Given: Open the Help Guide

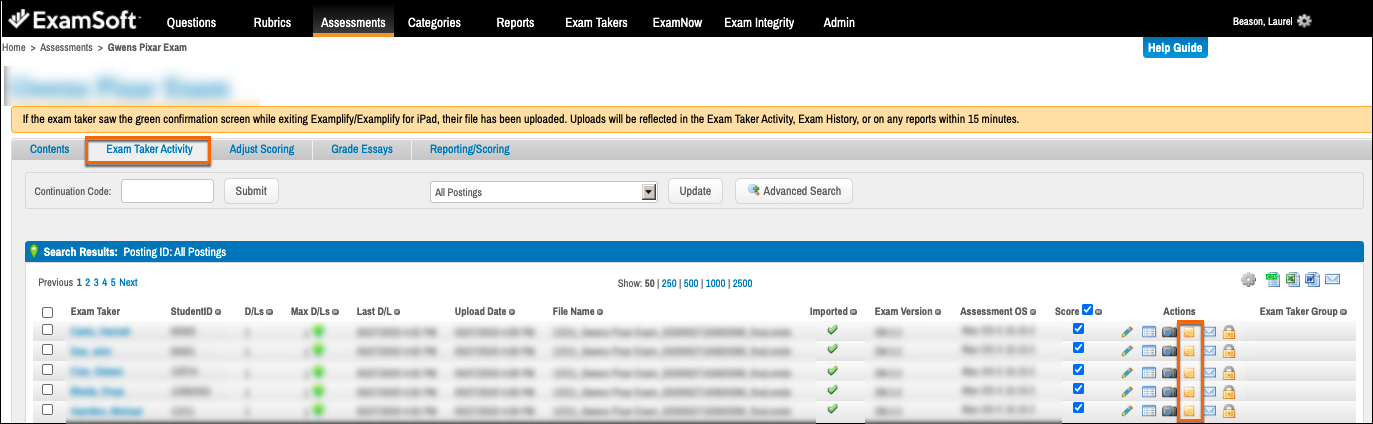Looking at the screenshot, I should coord(1175,48).
